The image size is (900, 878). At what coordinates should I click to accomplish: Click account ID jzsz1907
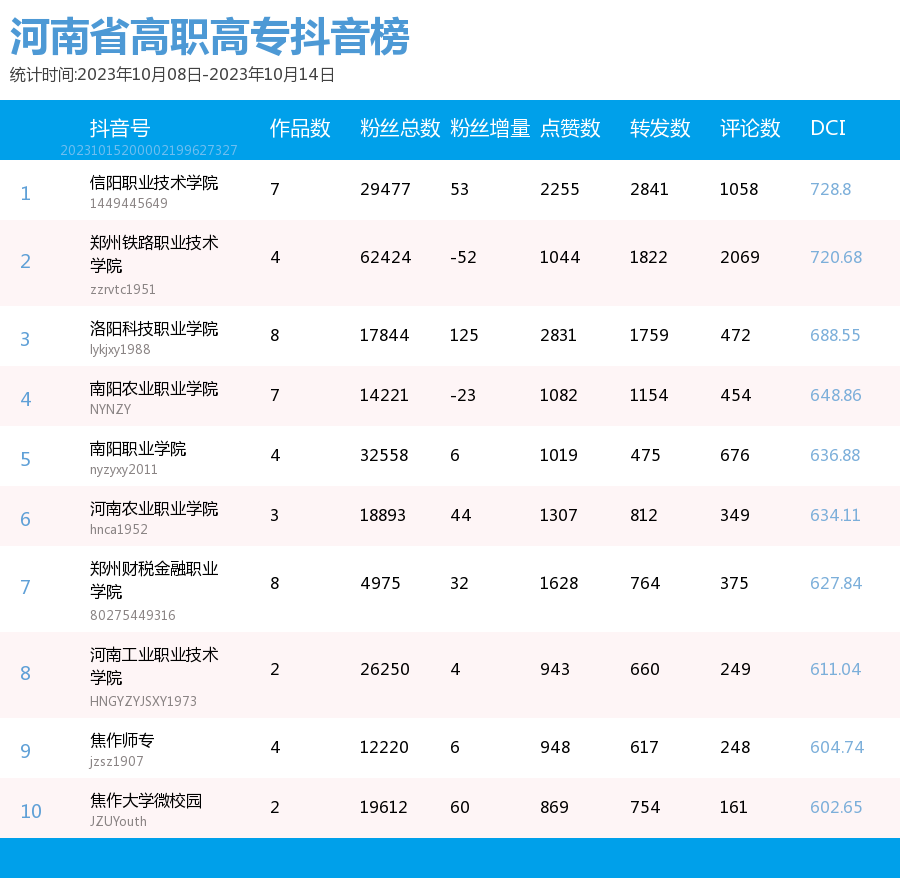117,762
